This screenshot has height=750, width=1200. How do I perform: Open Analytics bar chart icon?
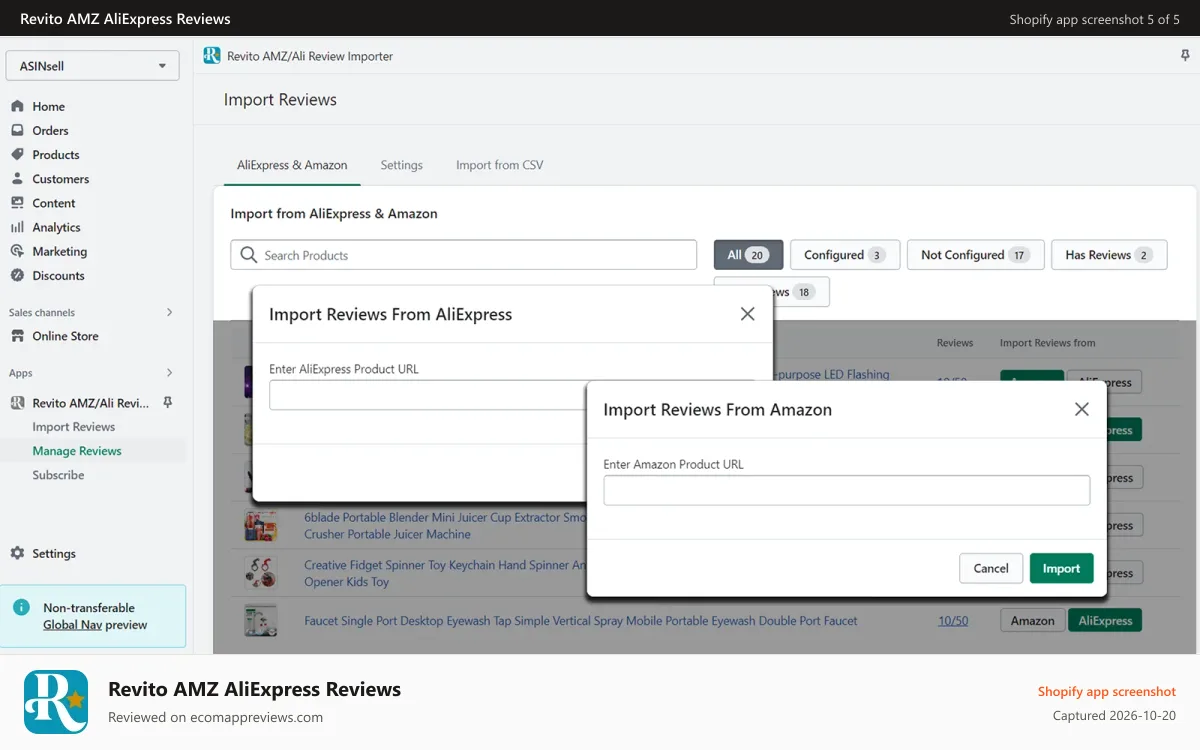(17, 227)
